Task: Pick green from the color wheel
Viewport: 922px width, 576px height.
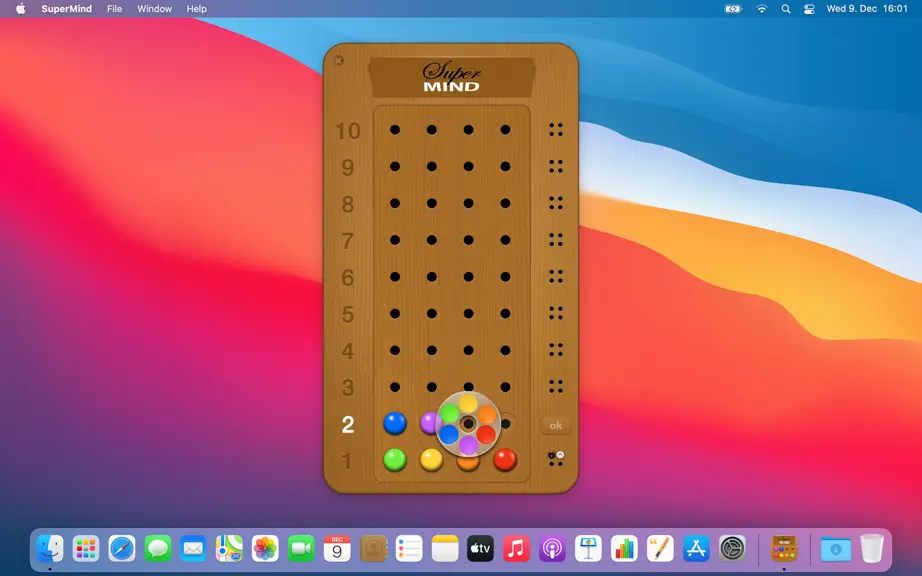Action: coord(450,414)
